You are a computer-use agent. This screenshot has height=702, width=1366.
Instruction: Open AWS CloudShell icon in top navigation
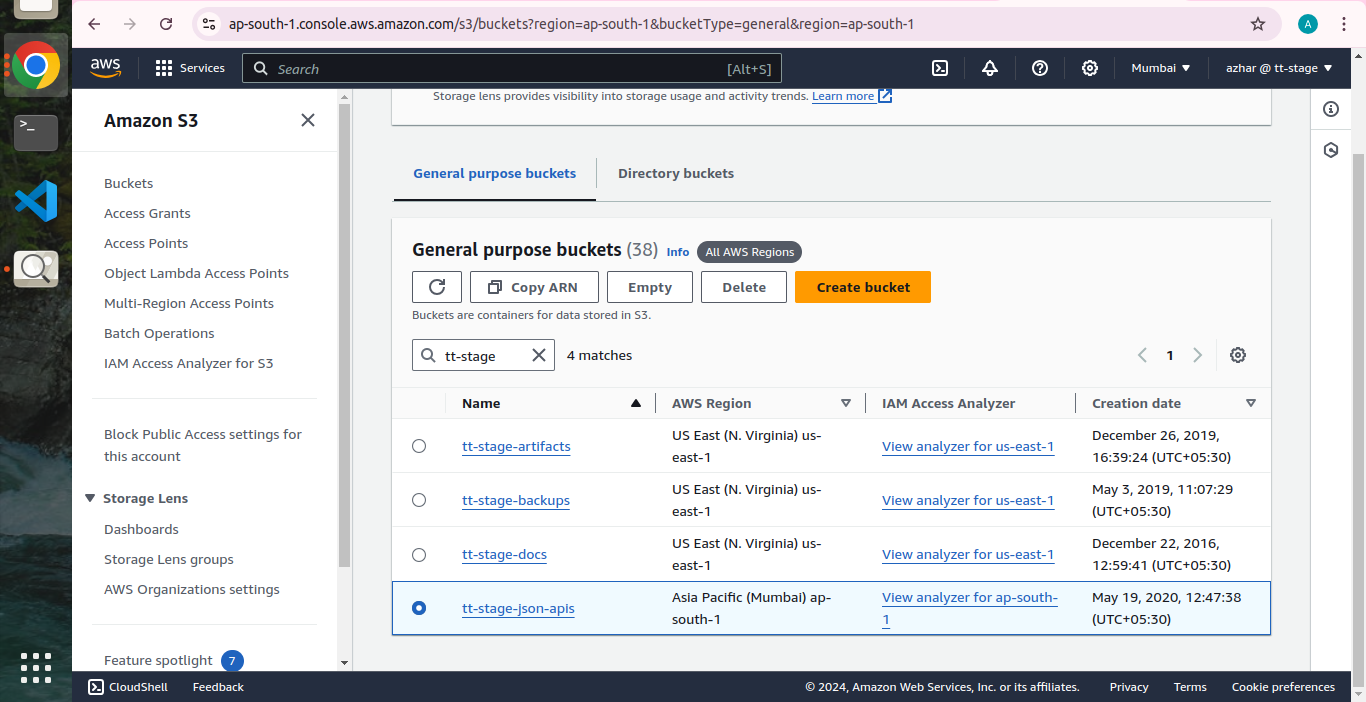coord(940,68)
